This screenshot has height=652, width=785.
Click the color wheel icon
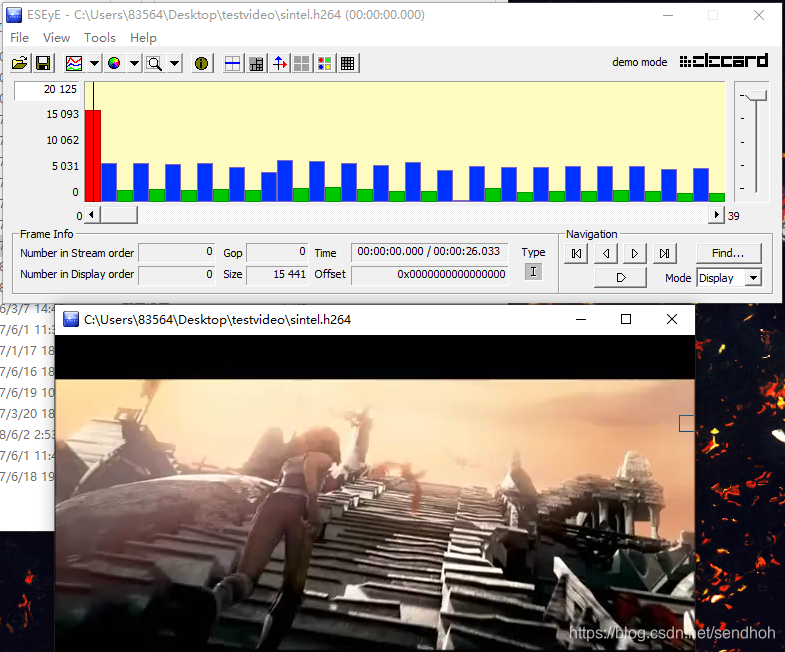(114, 64)
